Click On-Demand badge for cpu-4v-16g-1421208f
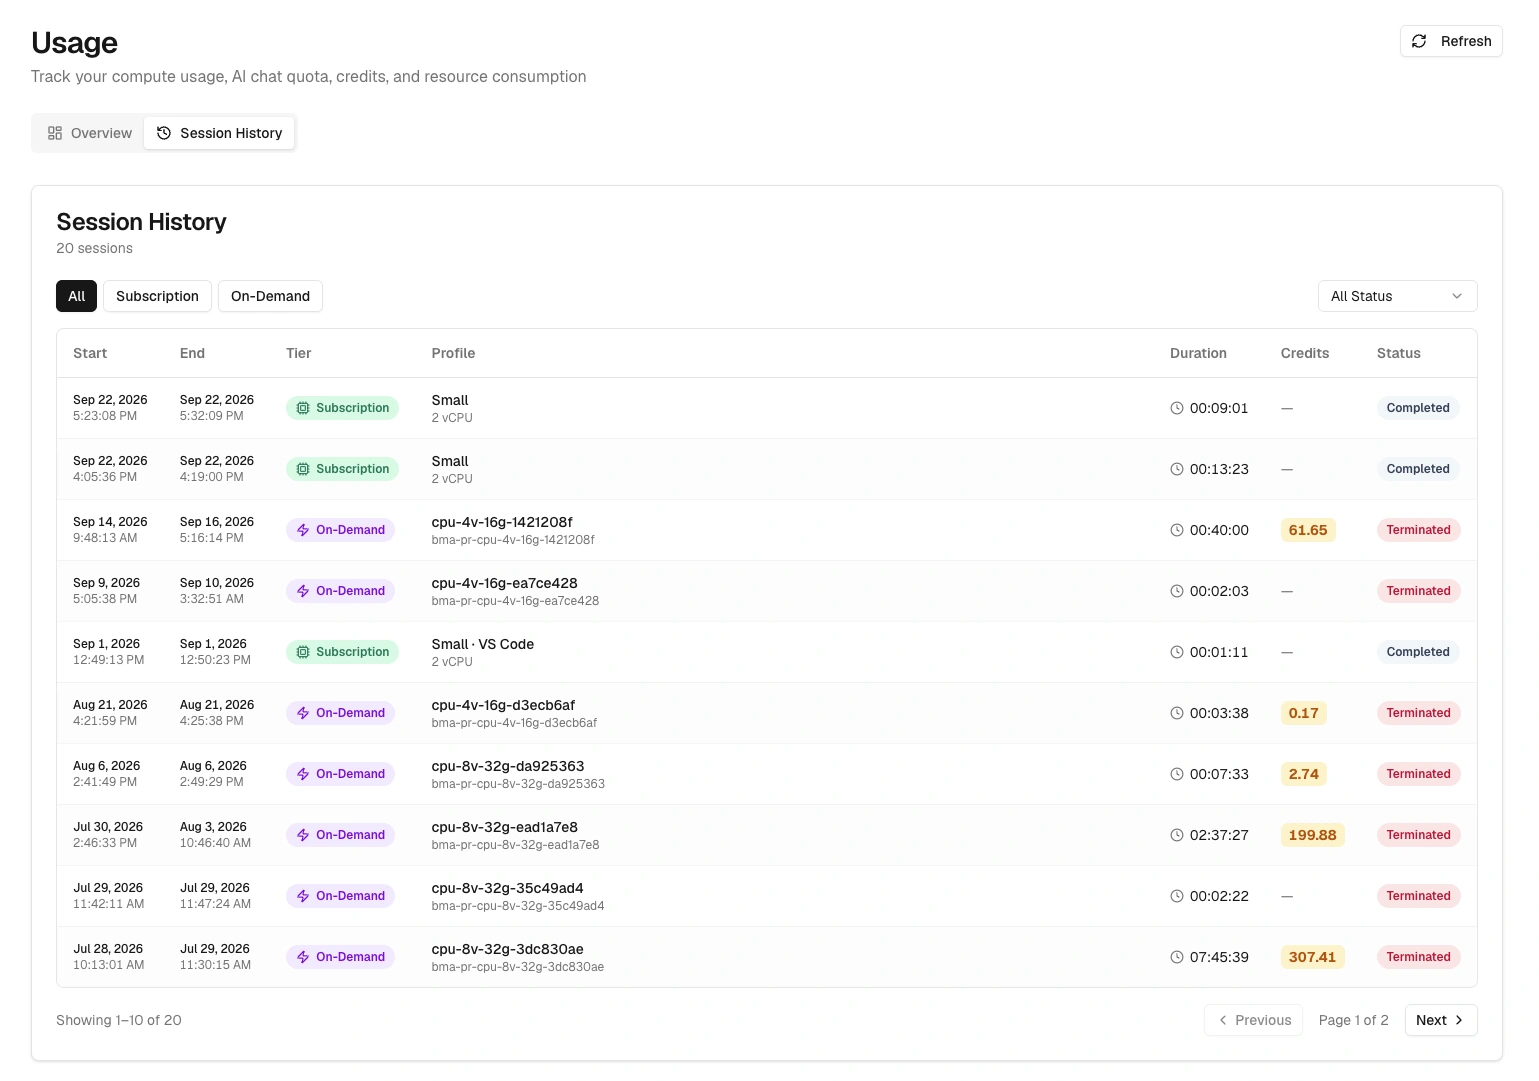Viewport: 1539px width, 1081px height. (340, 530)
